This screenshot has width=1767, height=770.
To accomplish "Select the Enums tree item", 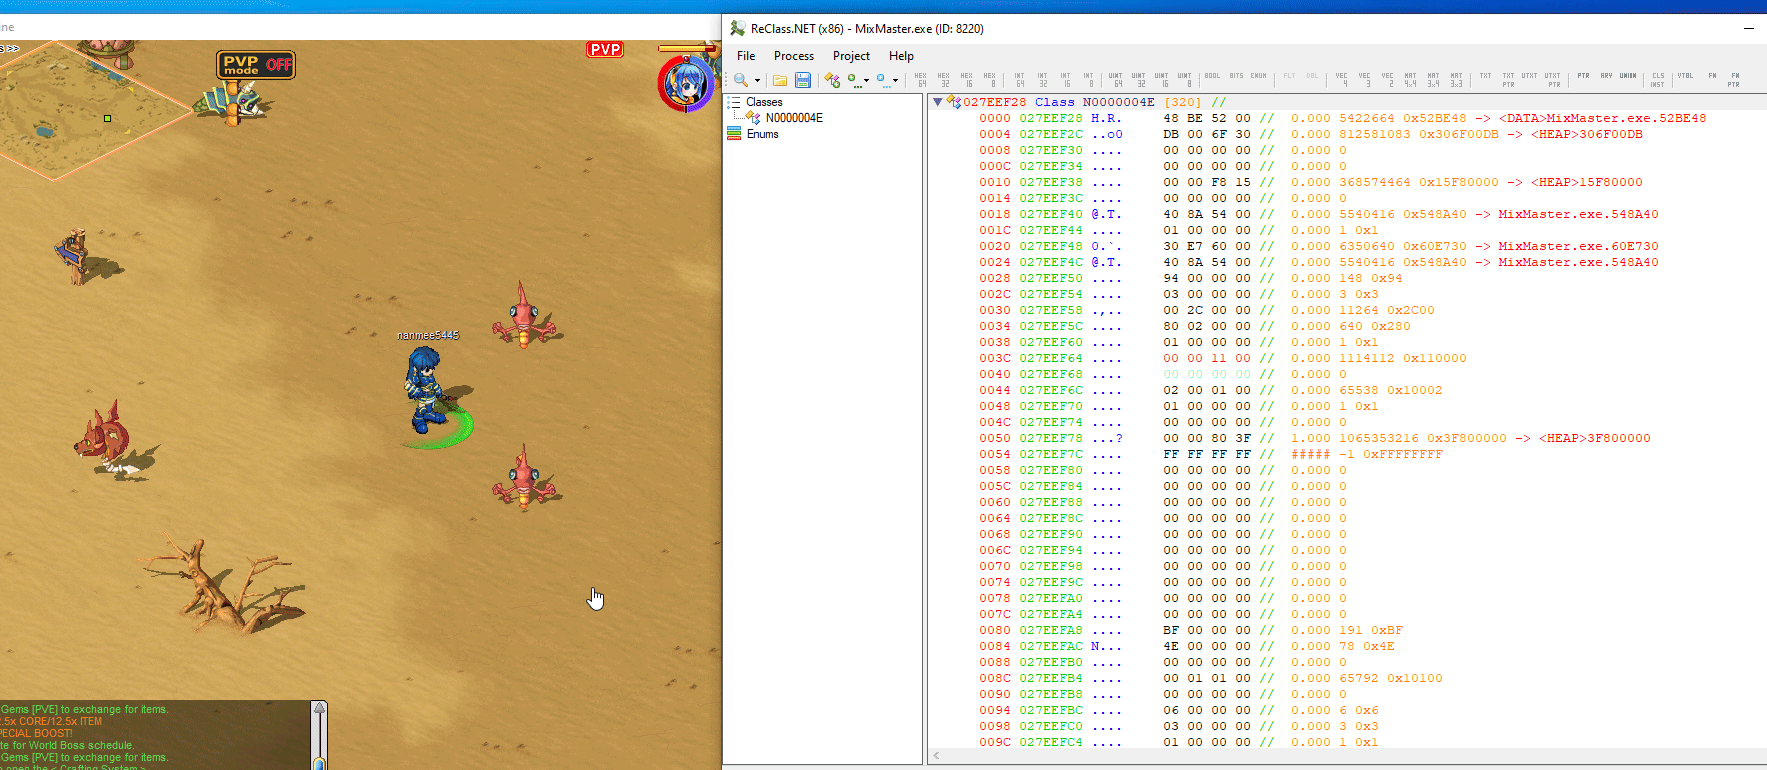I will tap(762, 134).
